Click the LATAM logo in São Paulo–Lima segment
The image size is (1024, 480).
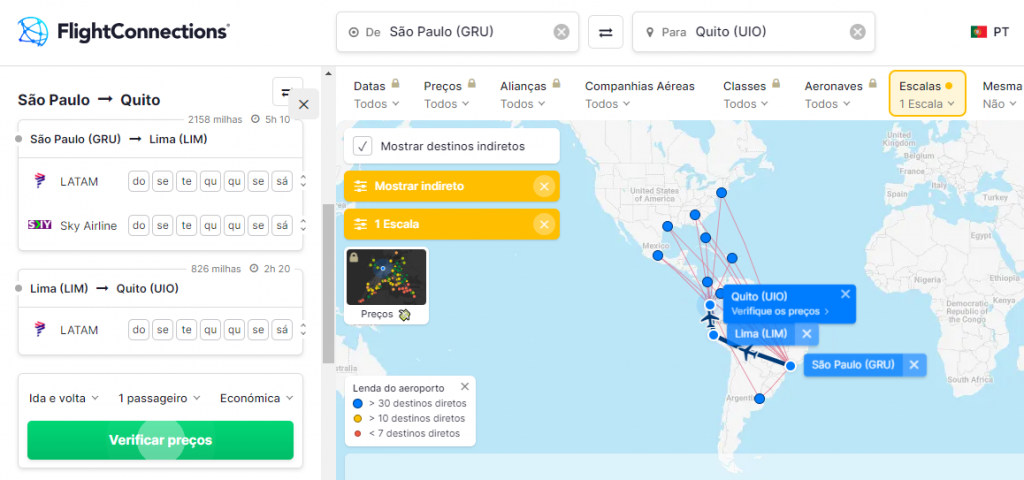tap(40, 182)
